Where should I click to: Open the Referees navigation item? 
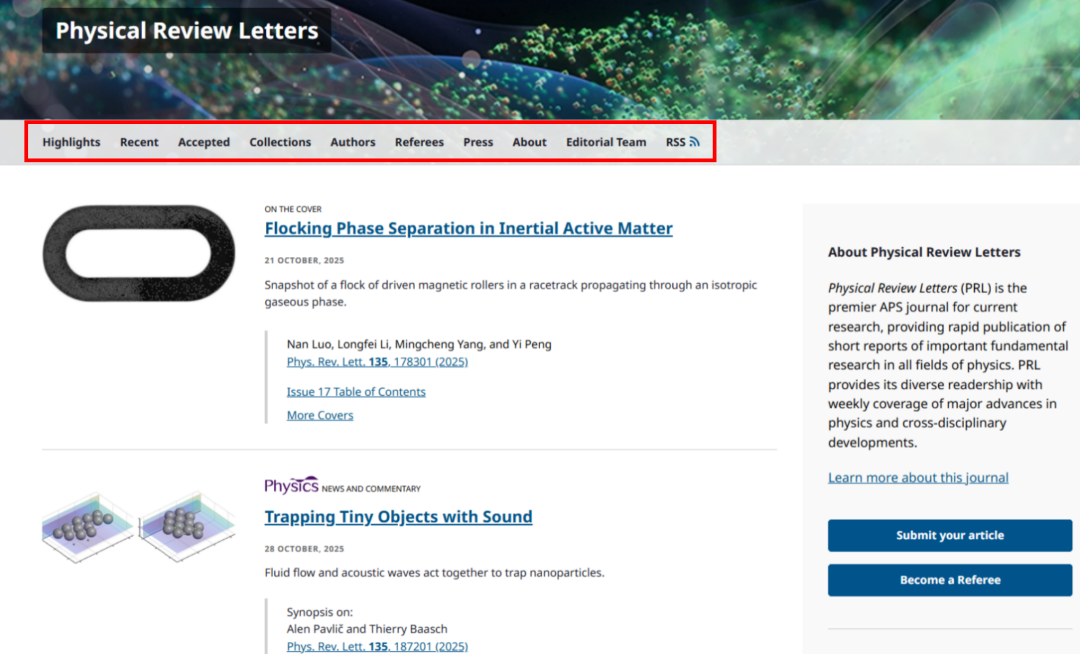(x=419, y=142)
